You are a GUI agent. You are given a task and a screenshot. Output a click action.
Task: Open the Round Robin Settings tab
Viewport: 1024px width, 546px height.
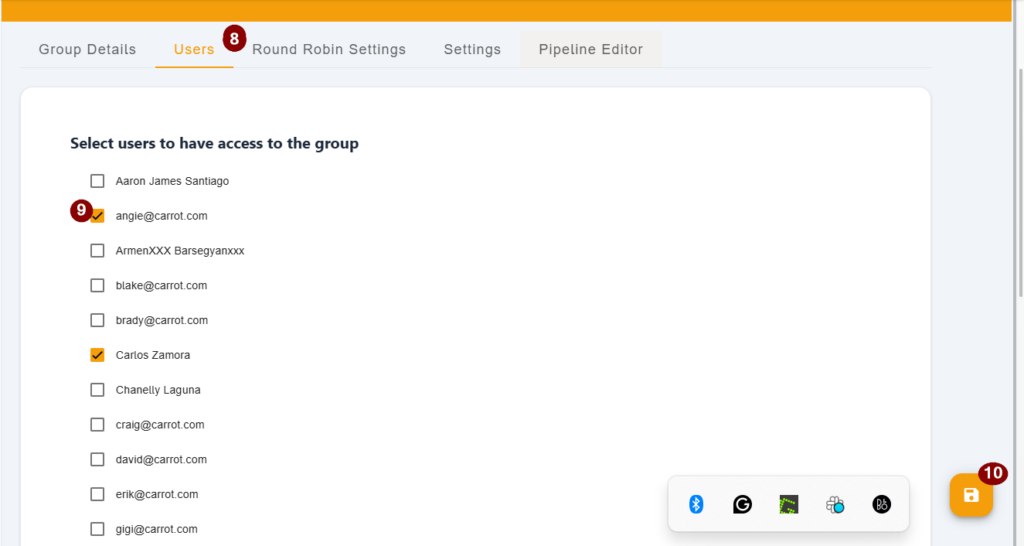329,50
